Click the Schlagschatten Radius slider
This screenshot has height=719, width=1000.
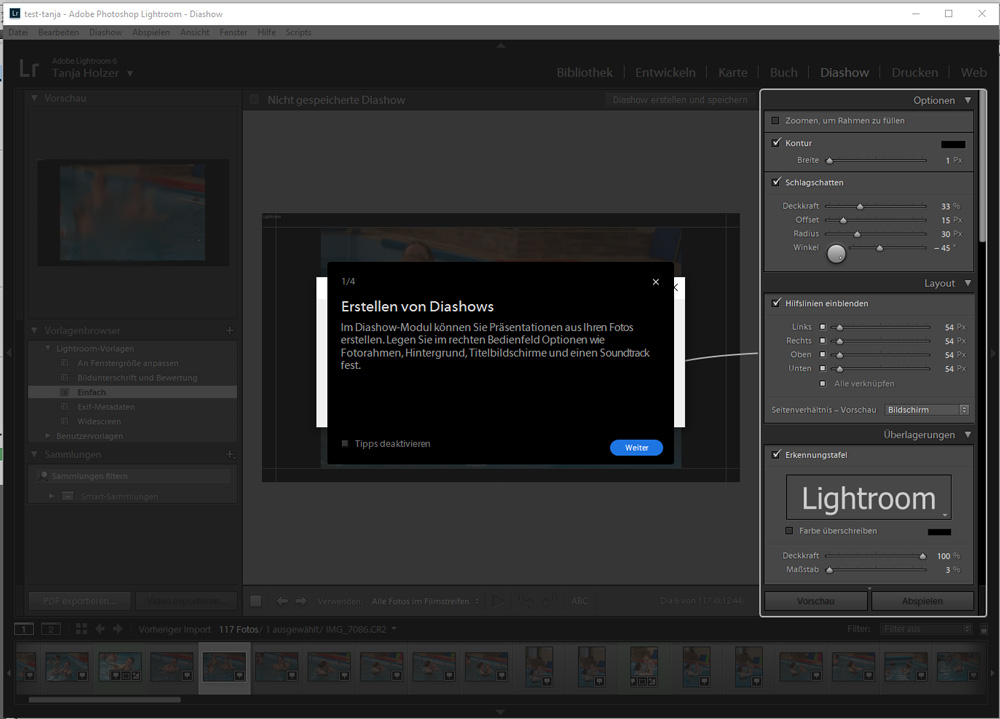(876, 234)
